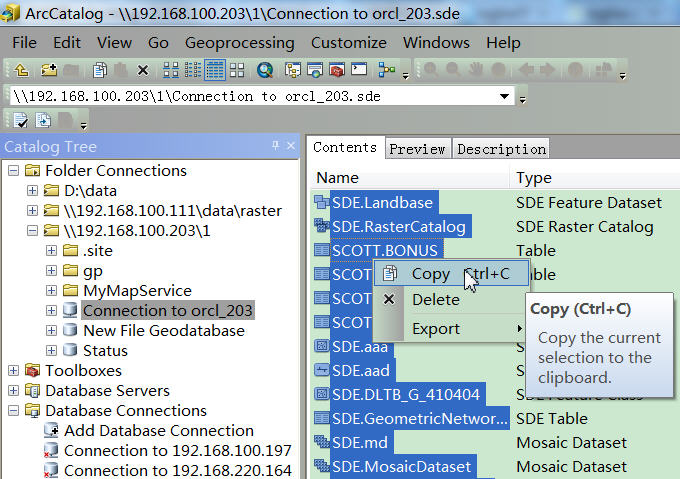Image resolution: width=680 pixels, height=479 pixels.
Task: Expand the Toolboxes node
Action: pos(13,371)
